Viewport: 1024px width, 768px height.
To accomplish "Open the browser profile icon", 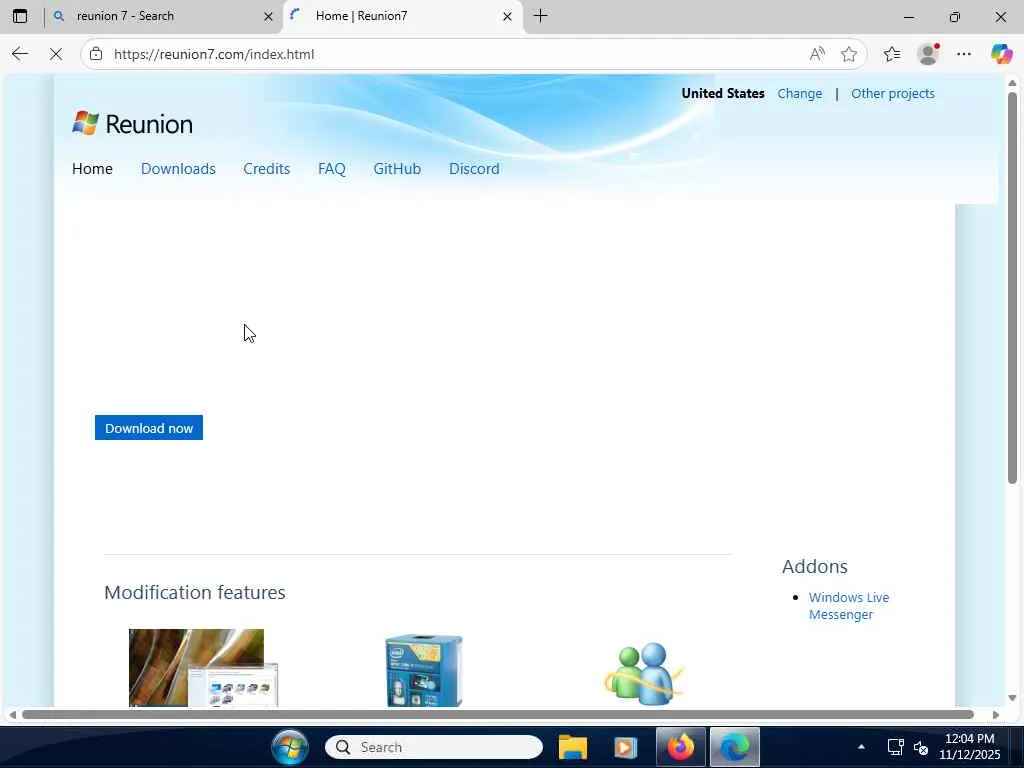I will coord(928,54).
